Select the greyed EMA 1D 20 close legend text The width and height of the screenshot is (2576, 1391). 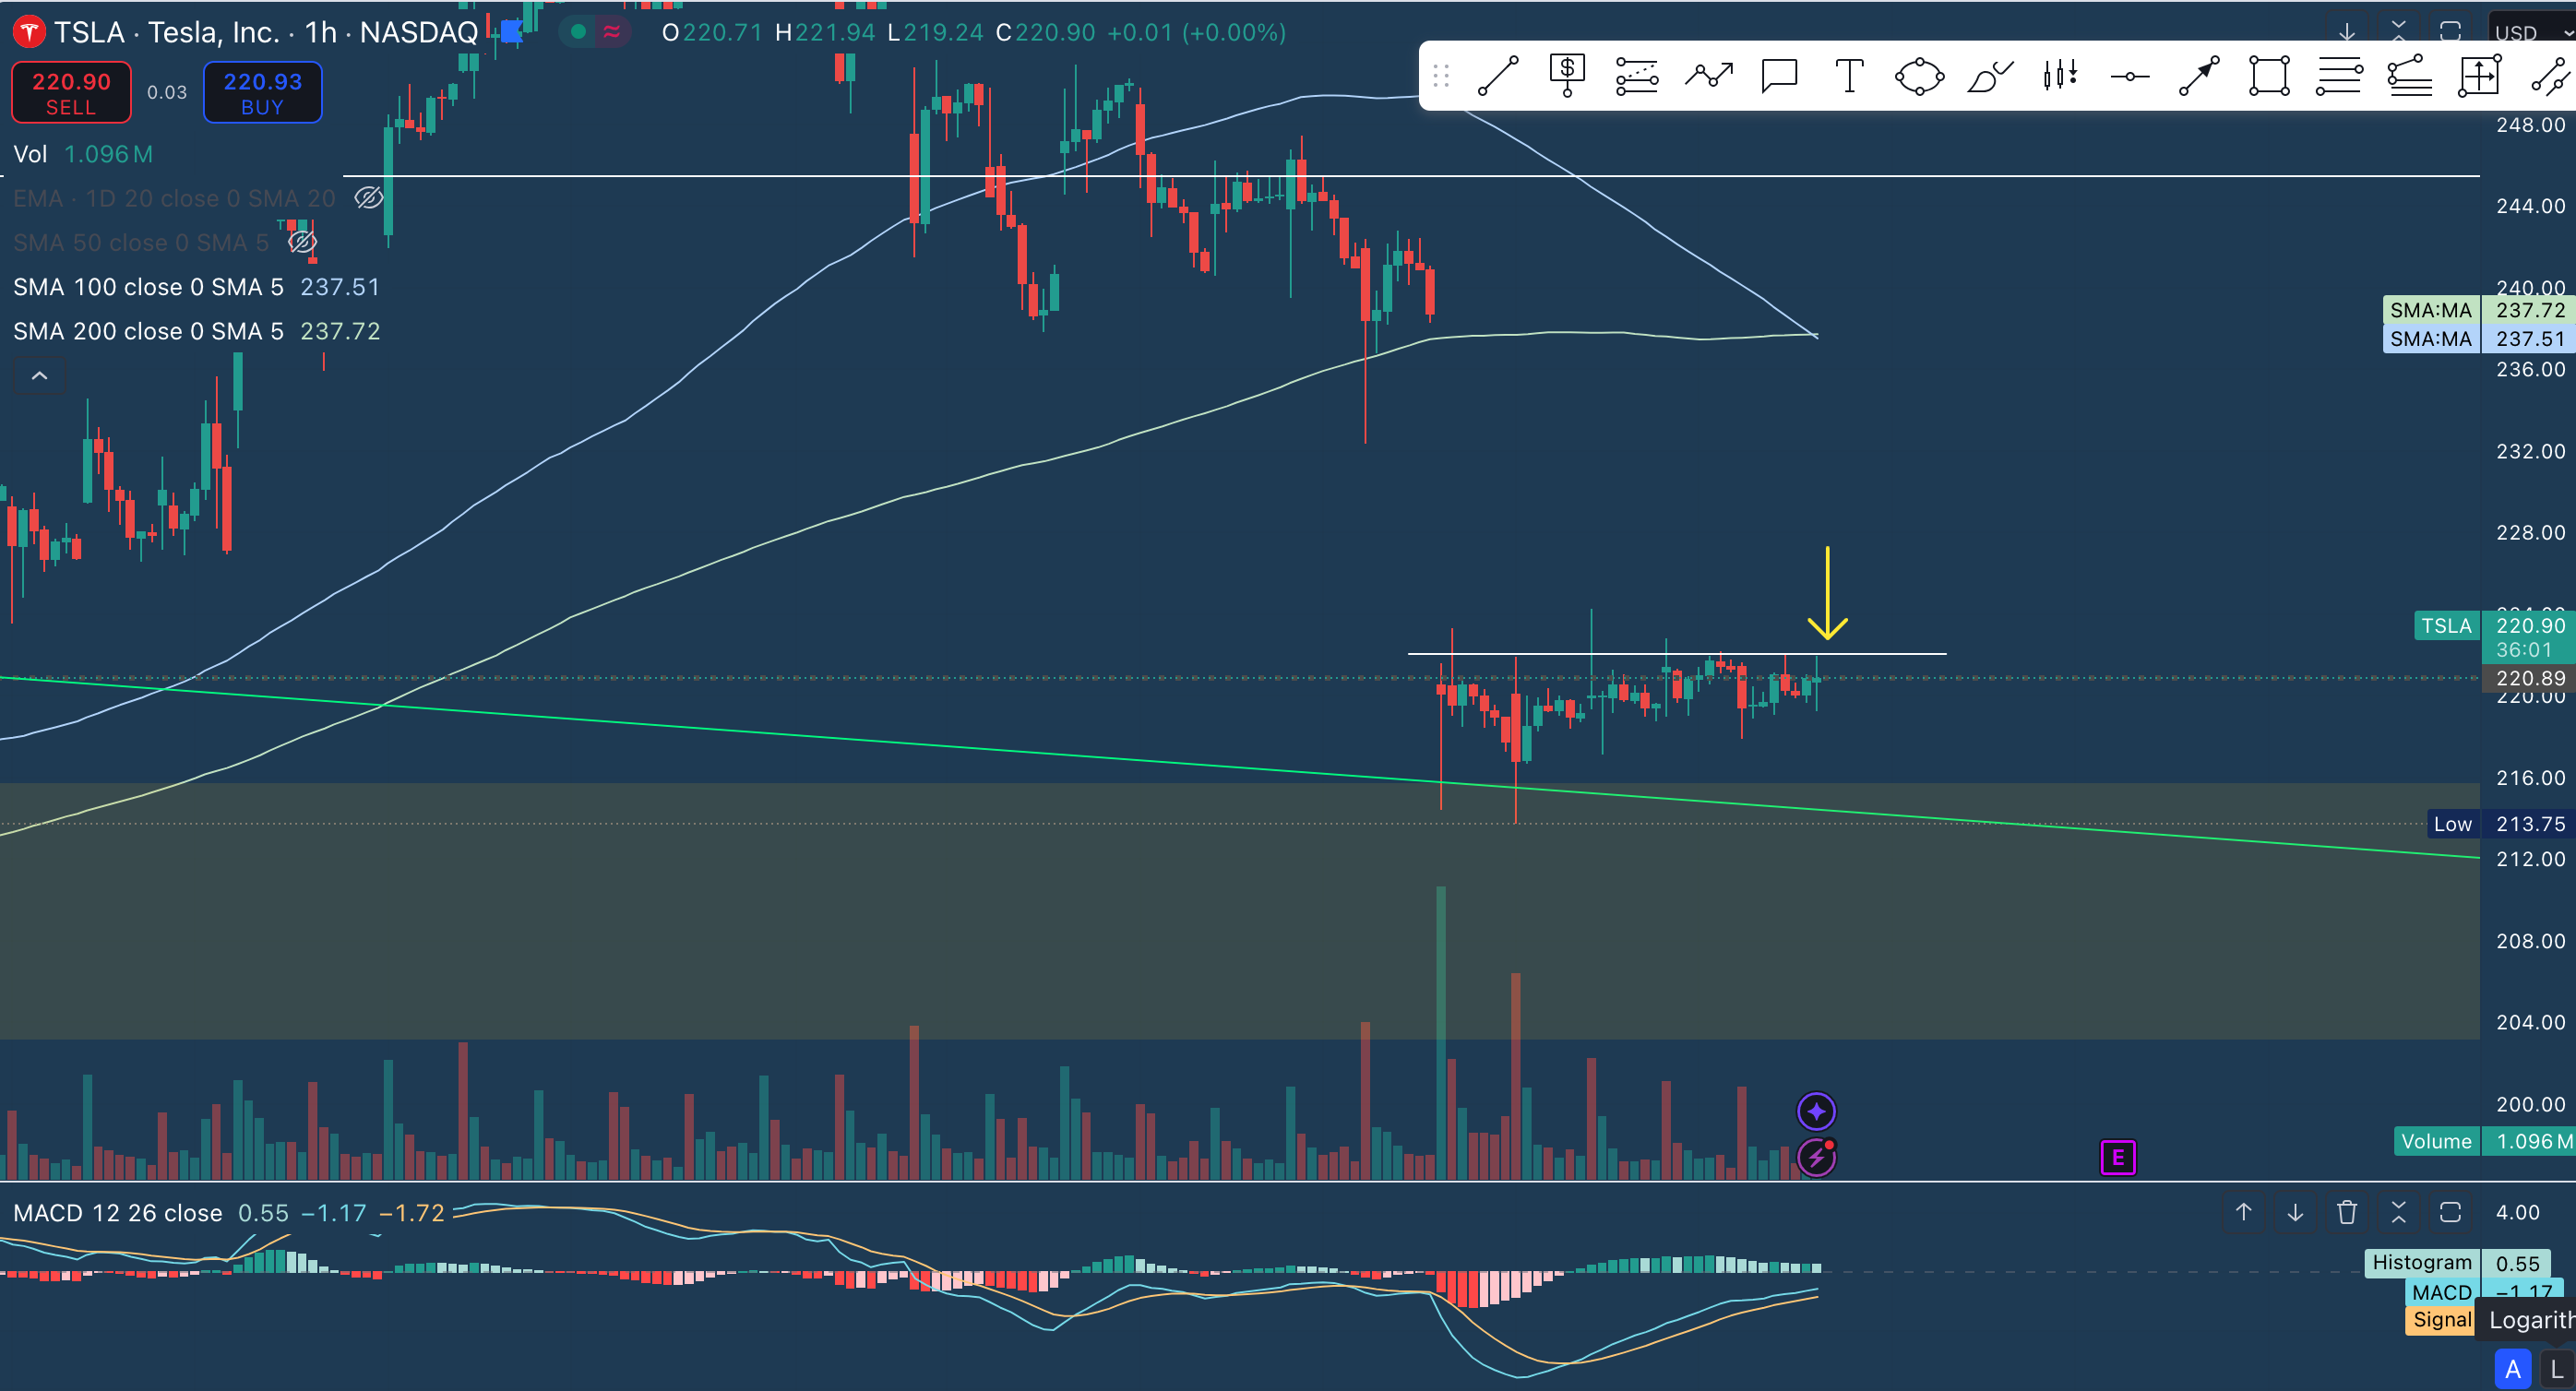click(x=174, y=198)
